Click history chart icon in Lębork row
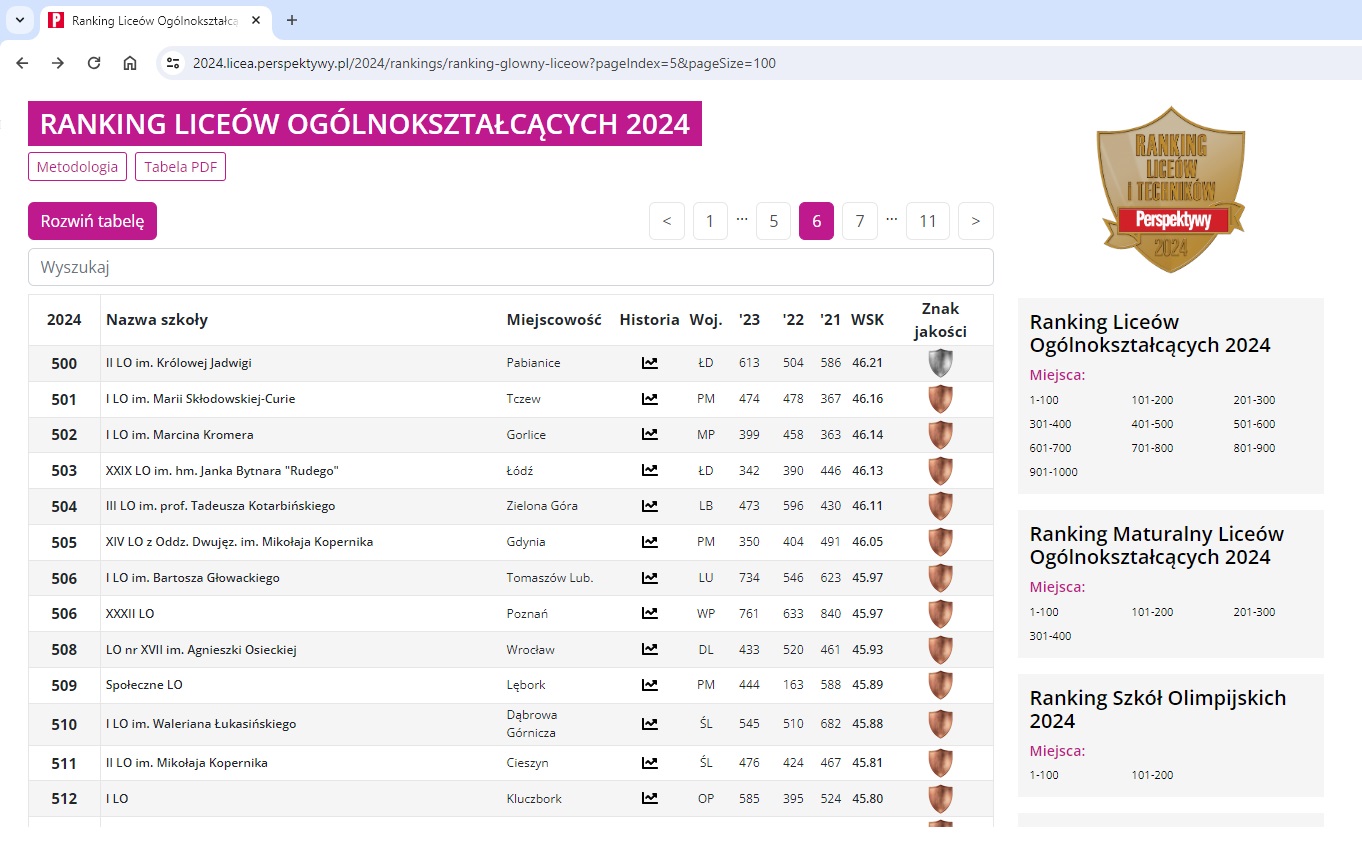1362x846 pixels. click(x=649, y=685)
